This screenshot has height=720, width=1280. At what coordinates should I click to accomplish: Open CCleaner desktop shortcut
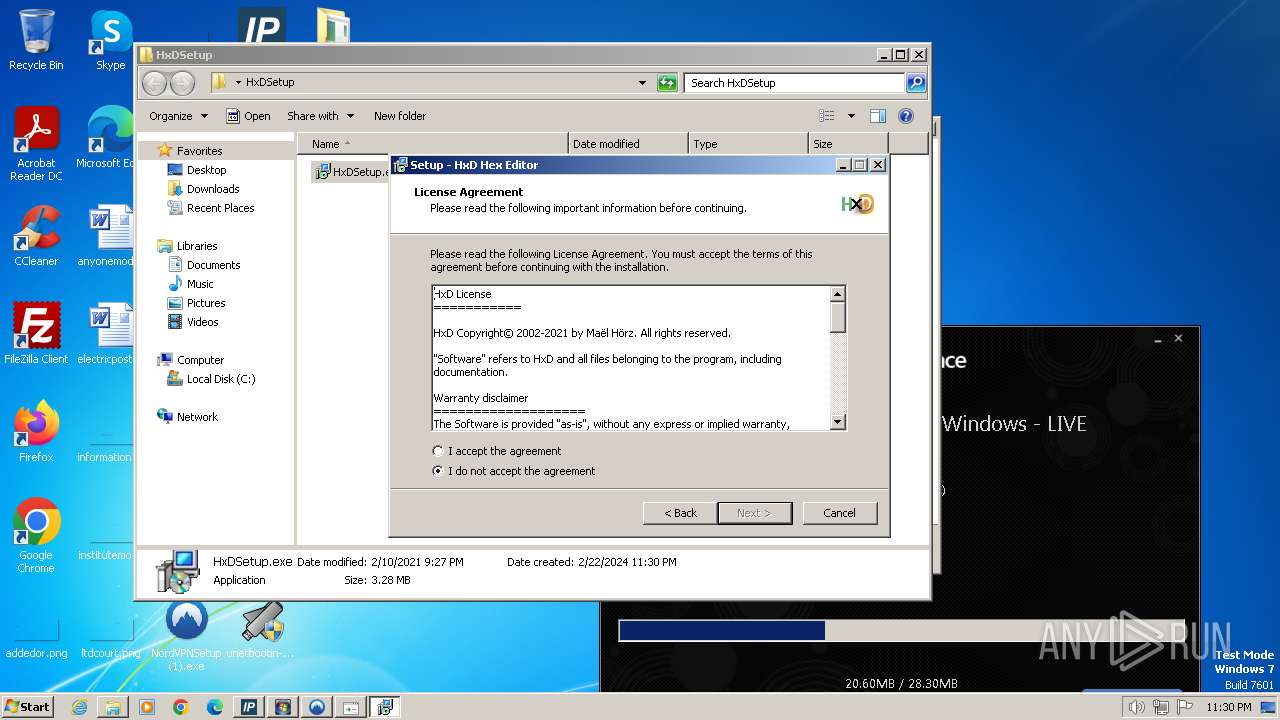36,236
